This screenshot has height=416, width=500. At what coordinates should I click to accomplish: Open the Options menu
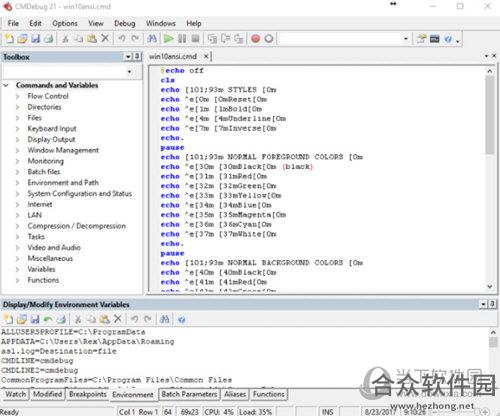[65, 23]
